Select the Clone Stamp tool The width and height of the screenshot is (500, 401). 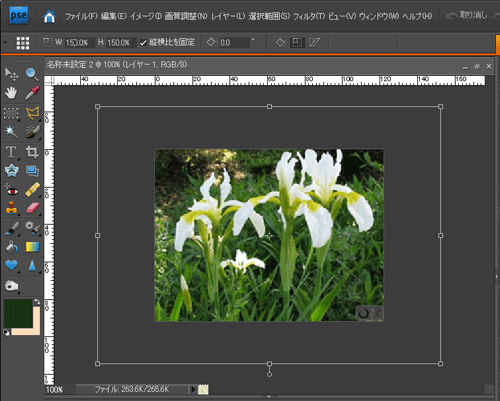click(11, 208)
